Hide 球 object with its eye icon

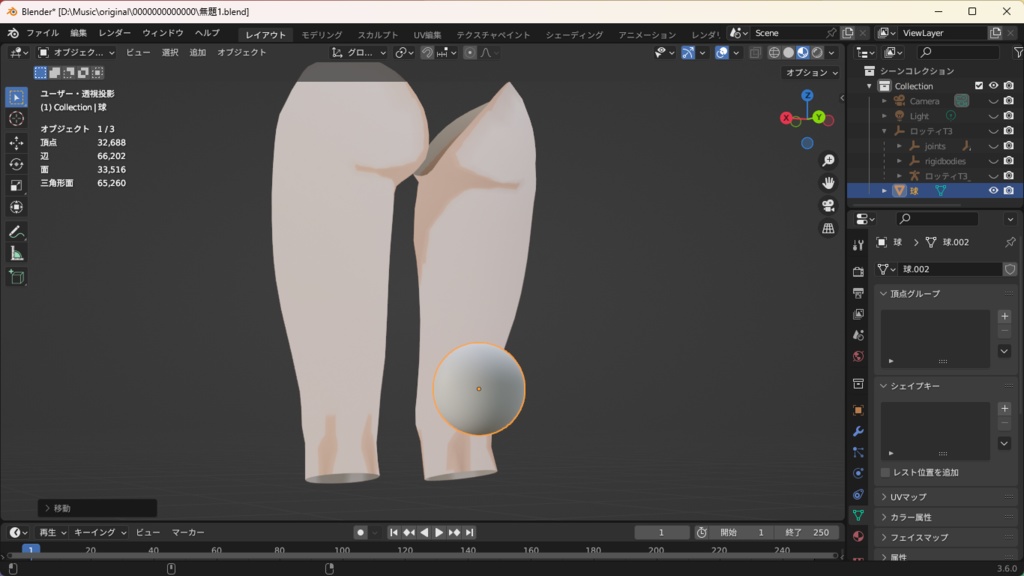[x=993, y=190]
